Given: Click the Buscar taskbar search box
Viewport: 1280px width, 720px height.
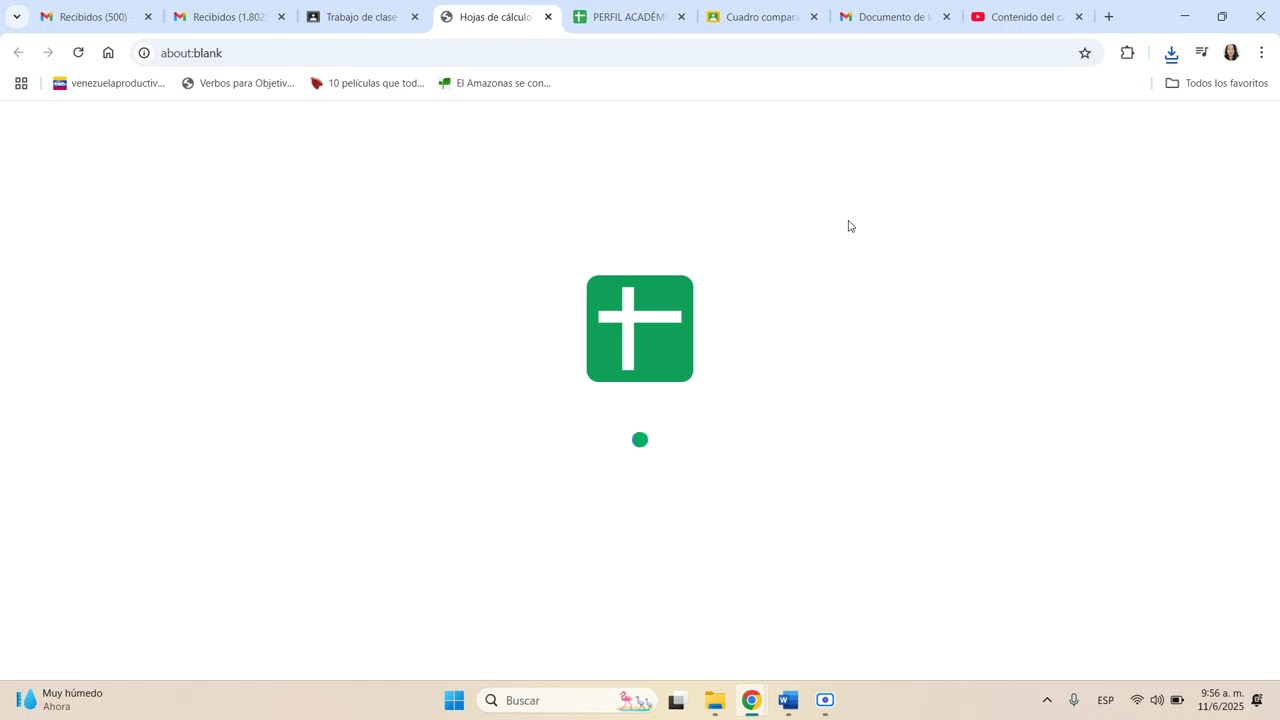Looking at the screenshot, I should click(x=567, y=700).
